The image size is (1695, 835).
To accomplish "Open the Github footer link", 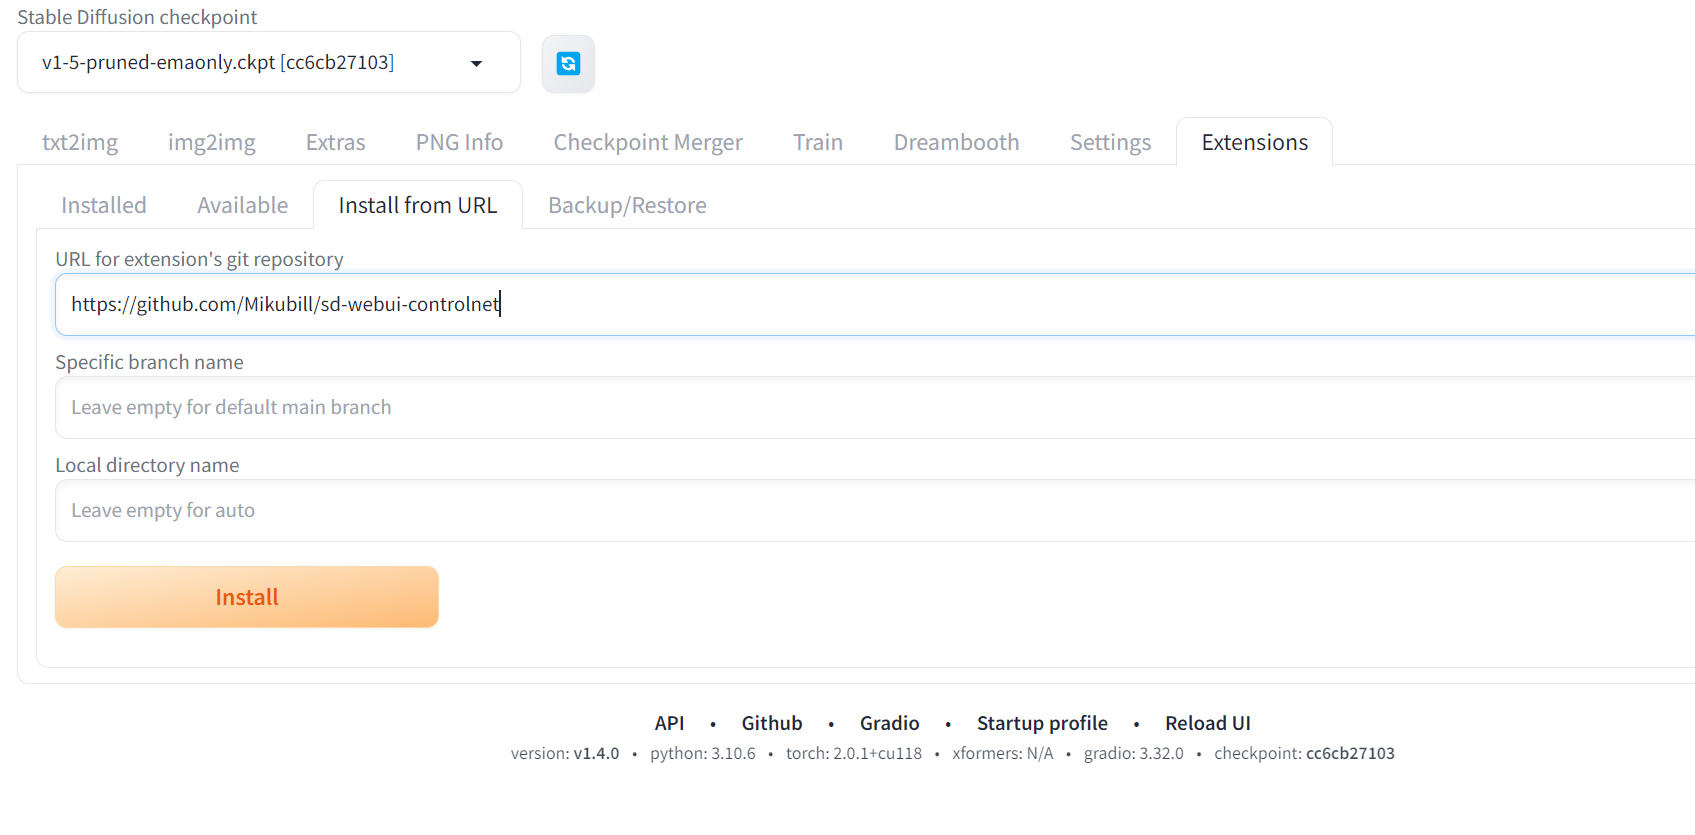I will (x=771, y=723).
